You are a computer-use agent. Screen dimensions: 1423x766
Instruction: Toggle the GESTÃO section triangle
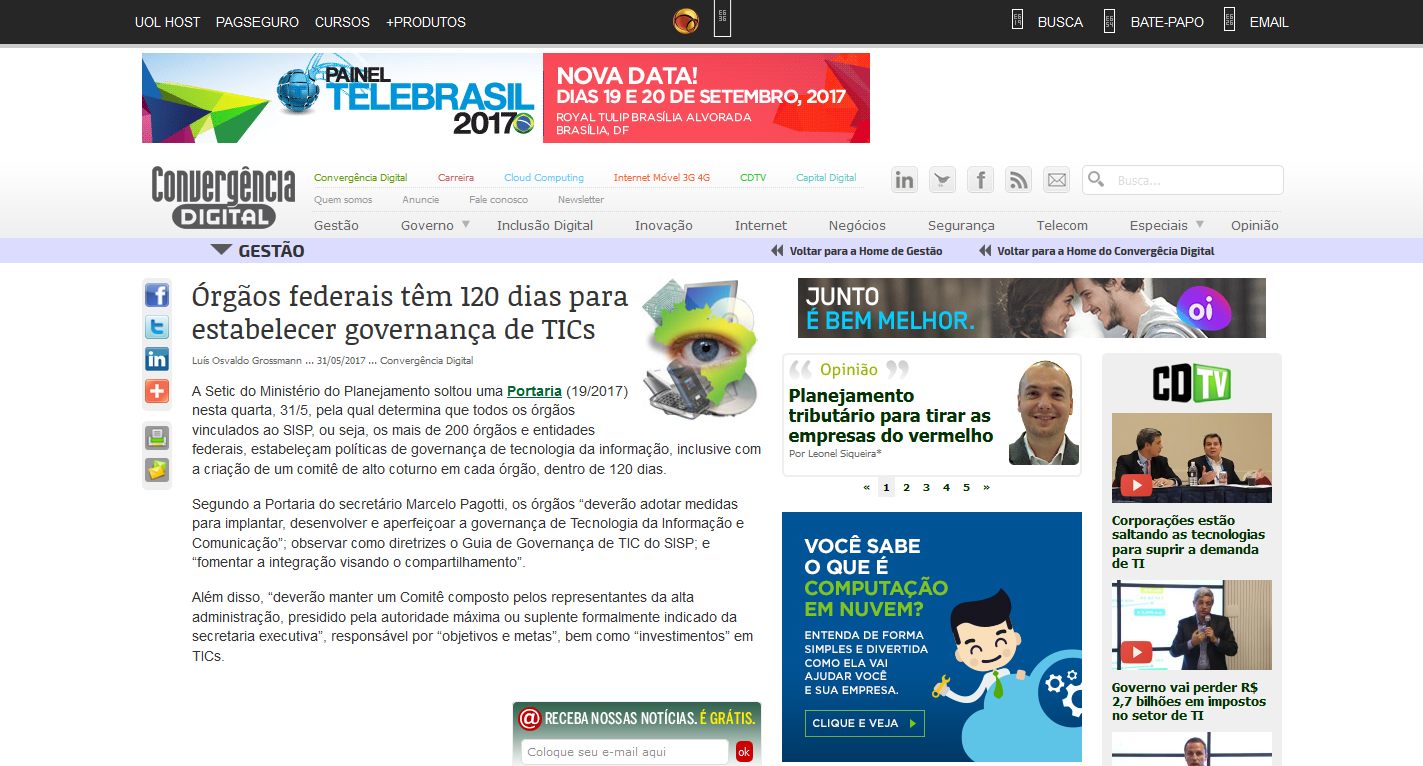(x=222, y=250)
